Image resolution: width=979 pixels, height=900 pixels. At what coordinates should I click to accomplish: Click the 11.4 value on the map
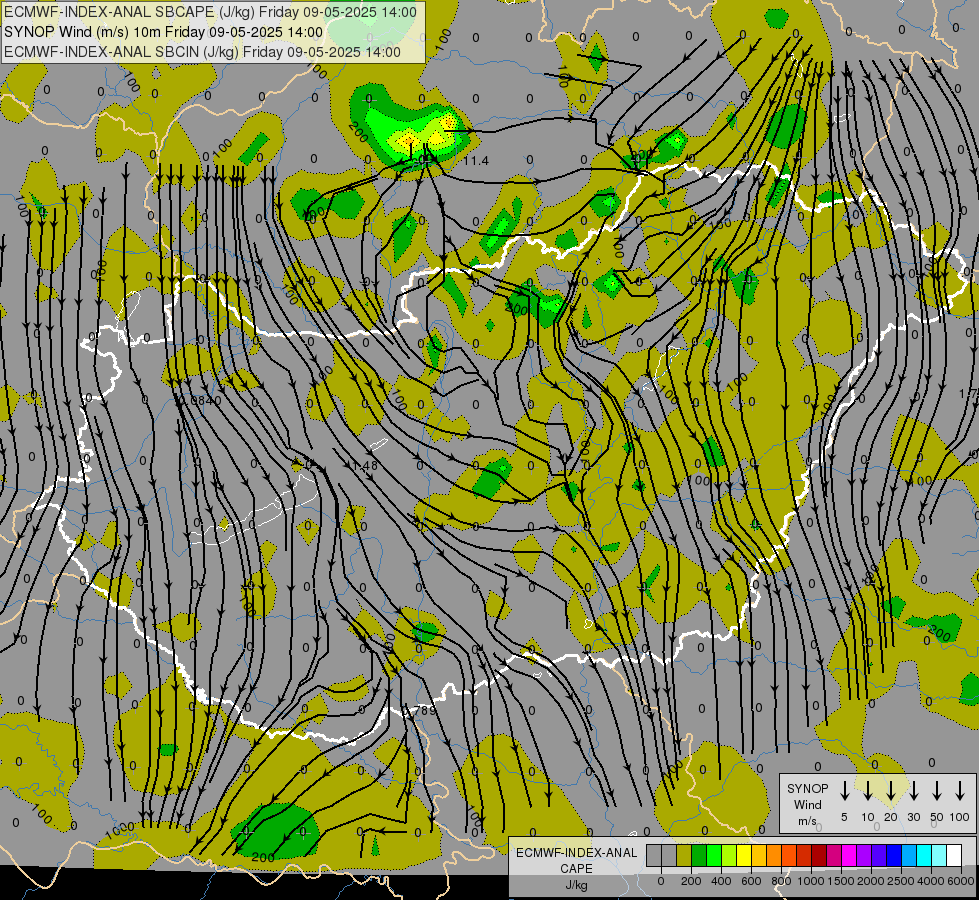pyautogui.click(x=476, y=161)
